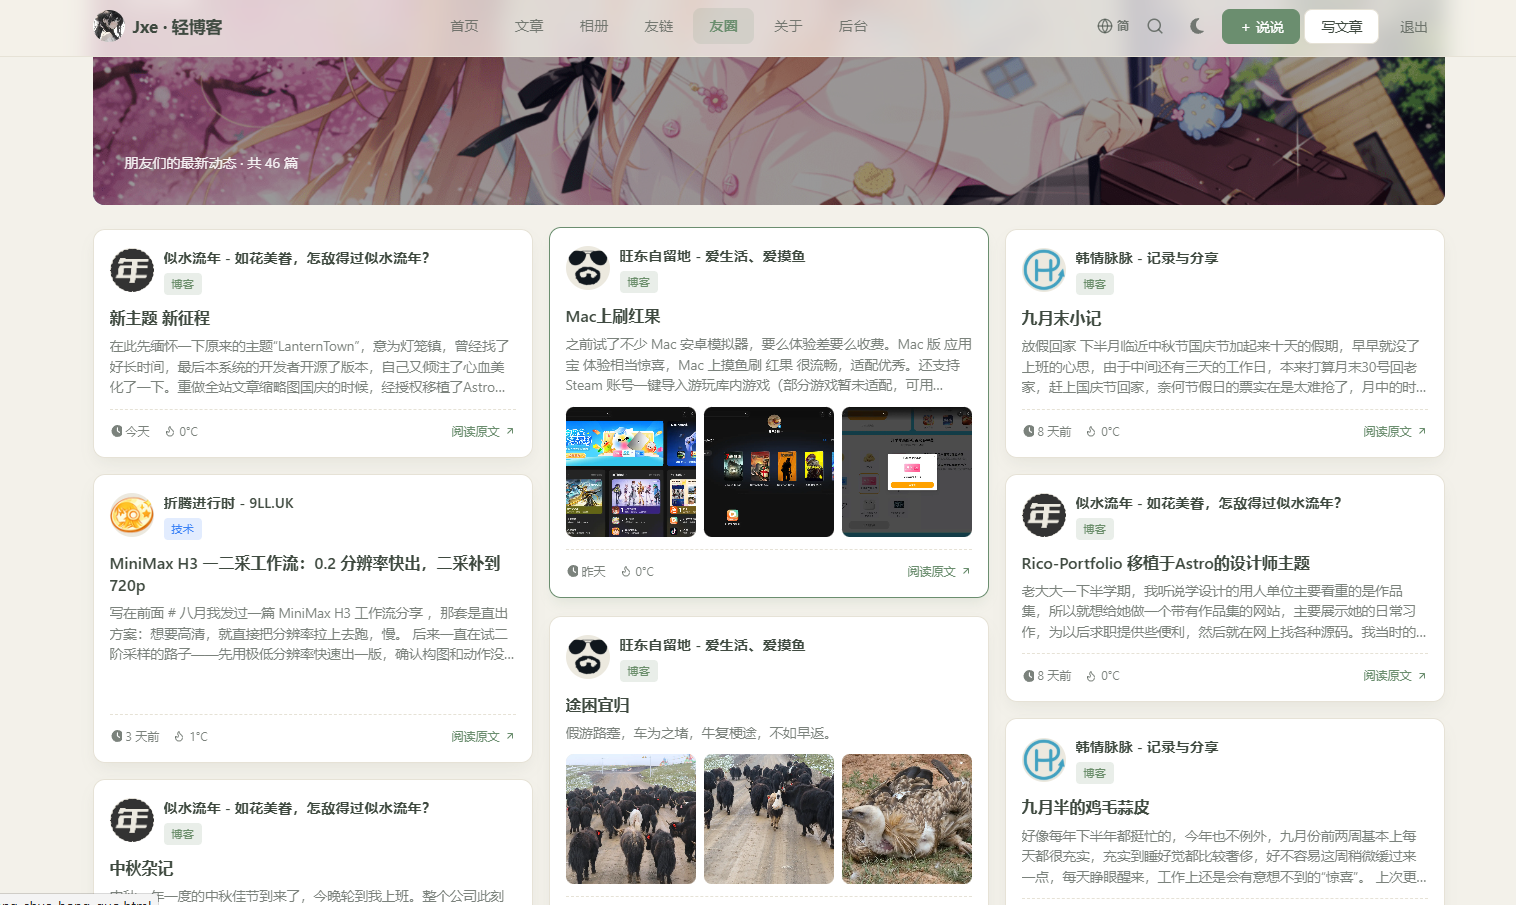
Task: Click 阅读原文 on MiniMax H3 card
Action: (x=483, y=736)
